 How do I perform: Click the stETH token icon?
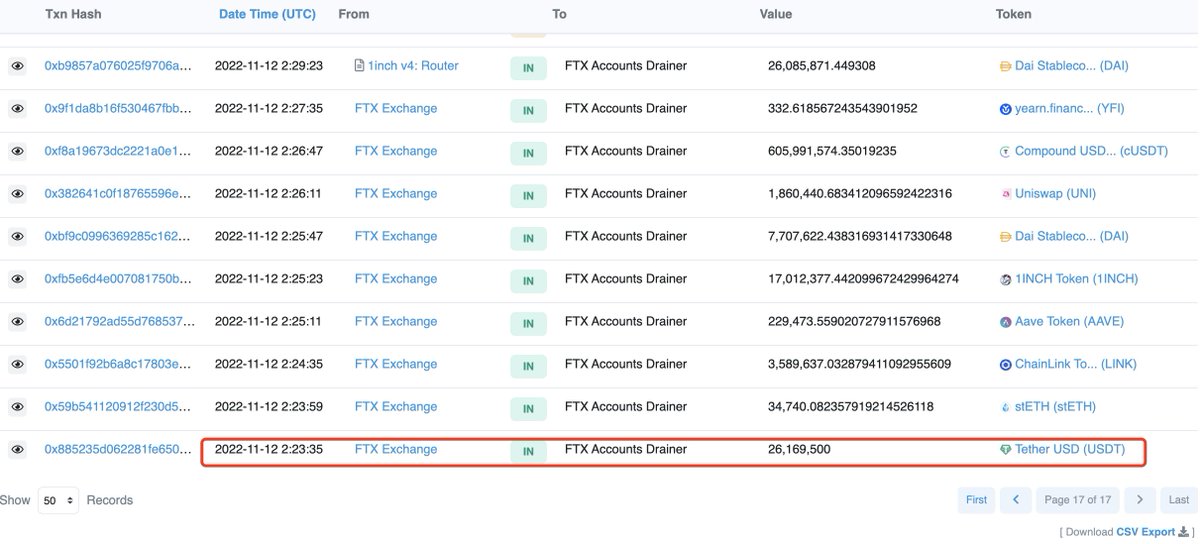[x=1006, y=407]
